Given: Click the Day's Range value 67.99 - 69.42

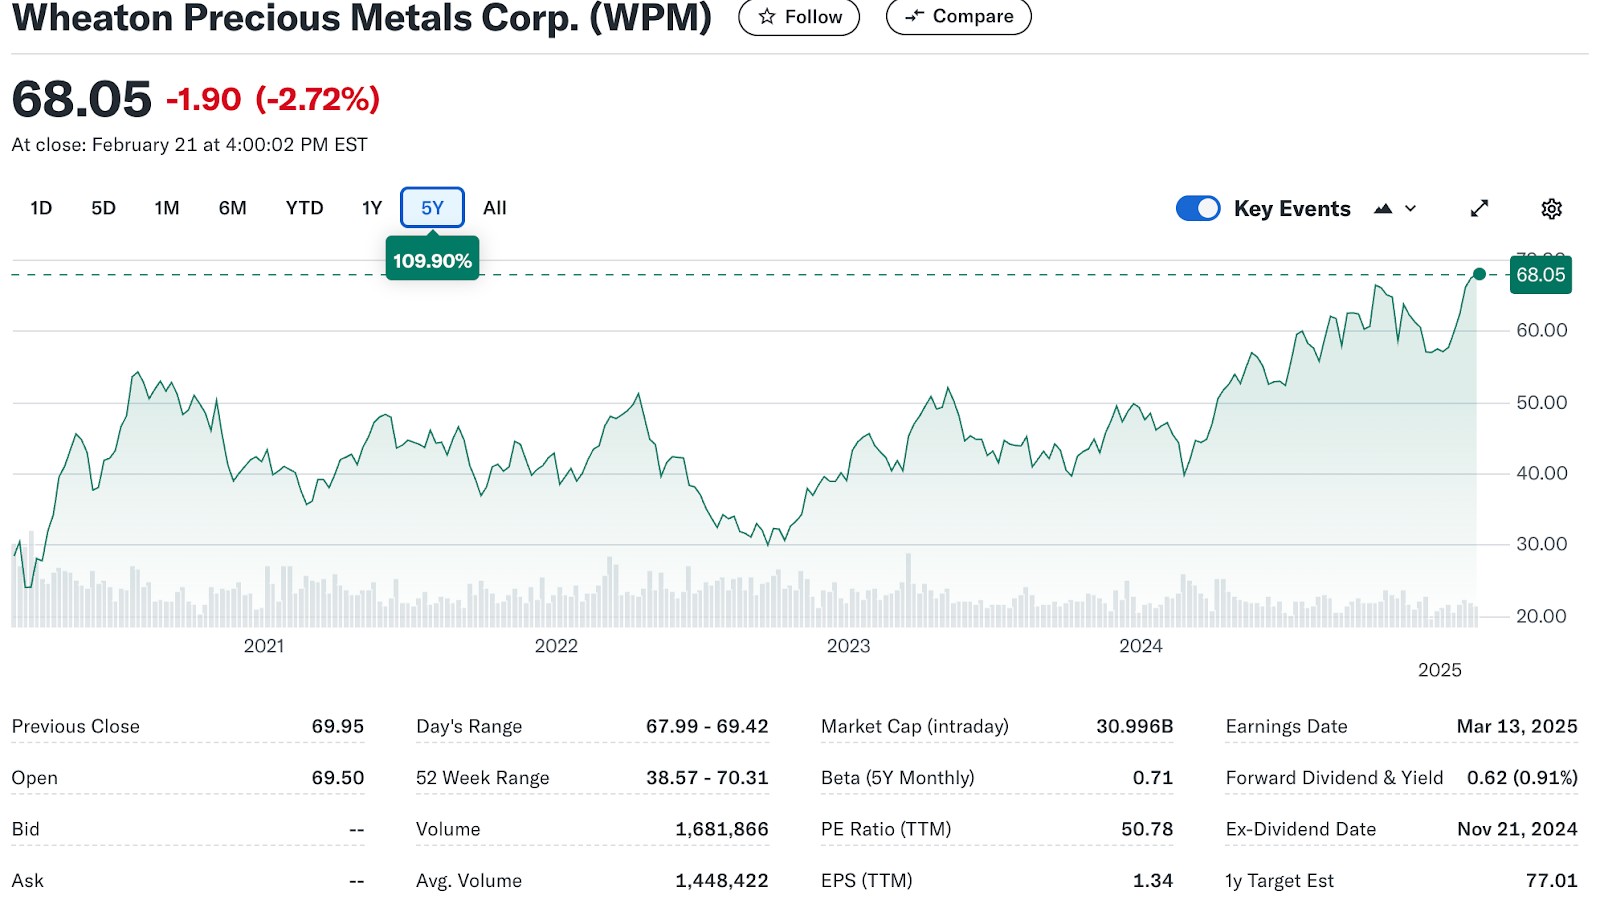Looking at the screenshot, I should pyautogui.click(x=707, y=726).
